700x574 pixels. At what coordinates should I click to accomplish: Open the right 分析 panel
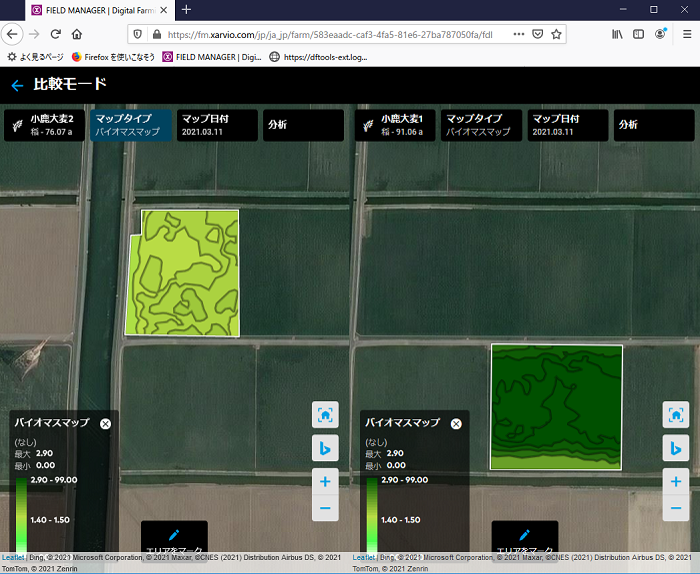(x=653, y=125)
